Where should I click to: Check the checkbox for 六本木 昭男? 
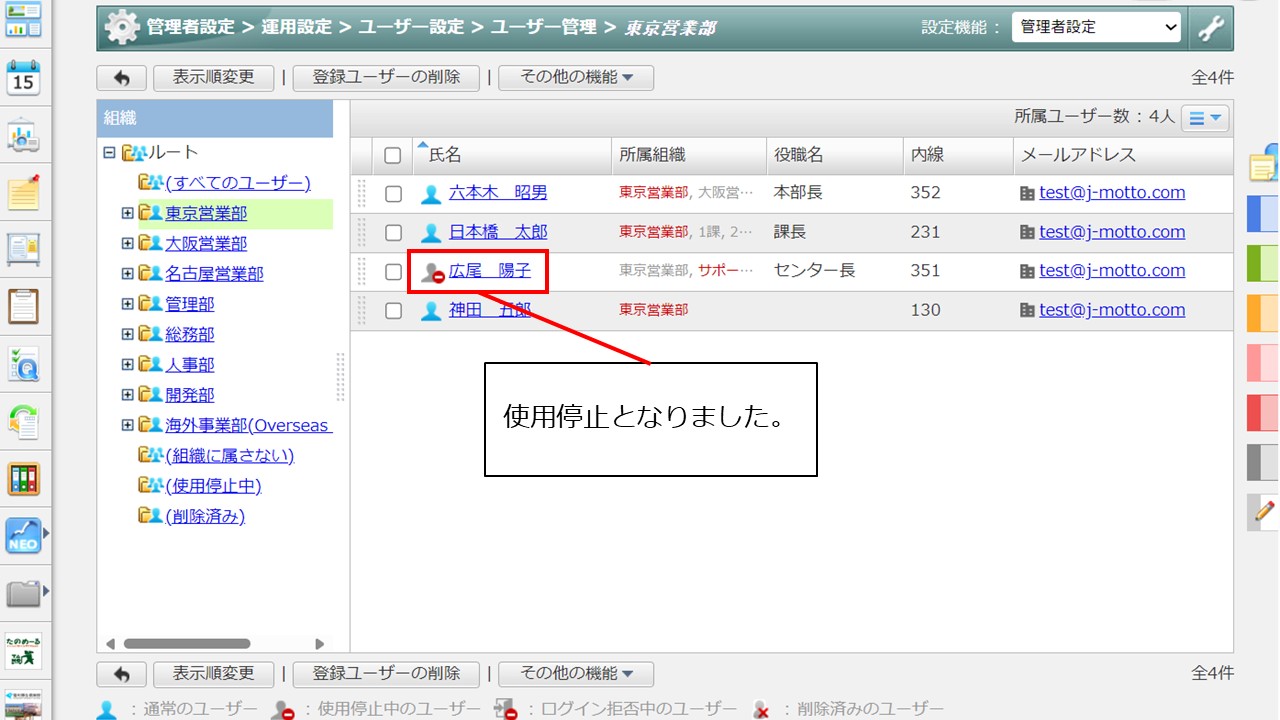(x=393, y=193)
